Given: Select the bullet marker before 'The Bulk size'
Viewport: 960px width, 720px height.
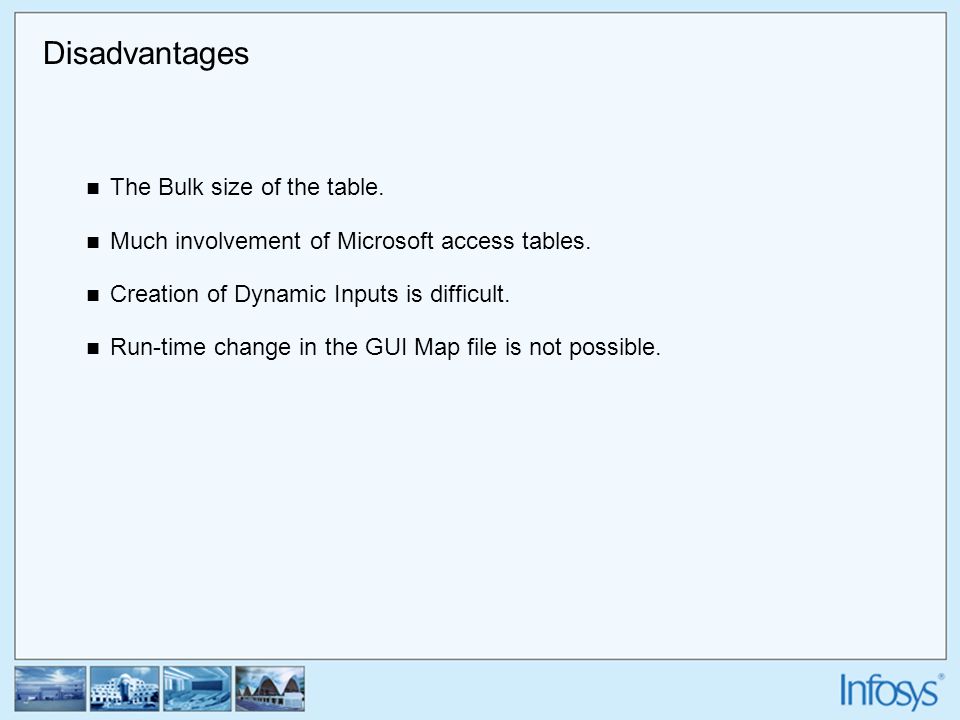Looking at the screenshot, I should [93, 188].
